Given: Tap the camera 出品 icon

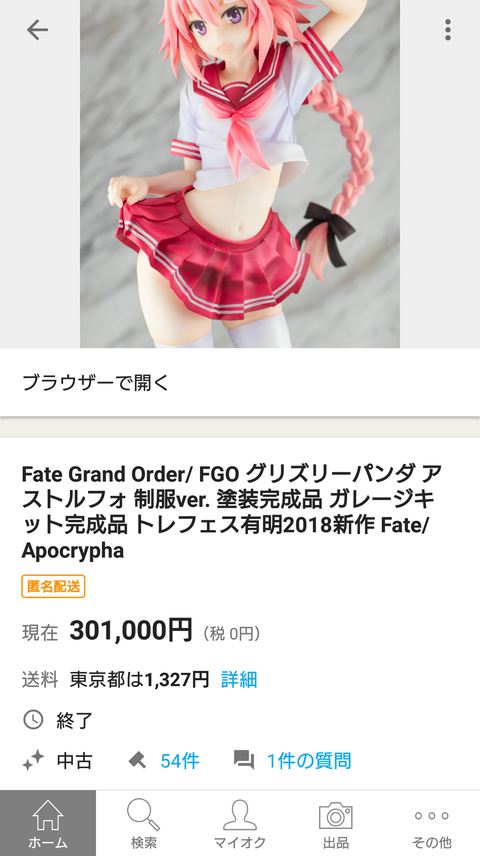Looking at the screenshot, I should tap(335, 816).
